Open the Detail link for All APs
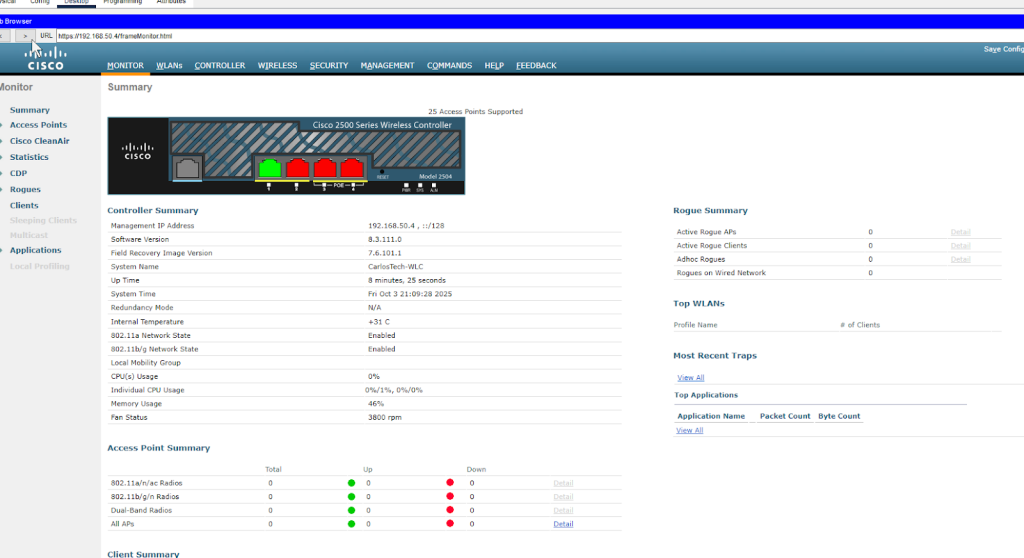Screen dimensions: 1024x558 tap(563, 524)
